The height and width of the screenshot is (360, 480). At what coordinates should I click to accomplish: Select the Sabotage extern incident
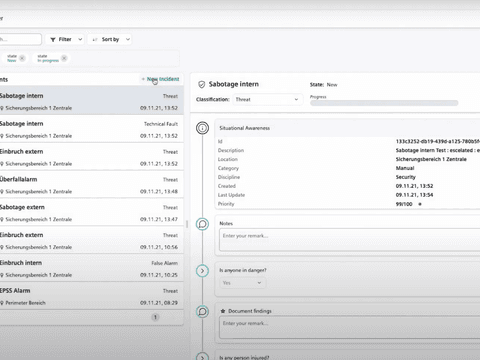[91, 212]
